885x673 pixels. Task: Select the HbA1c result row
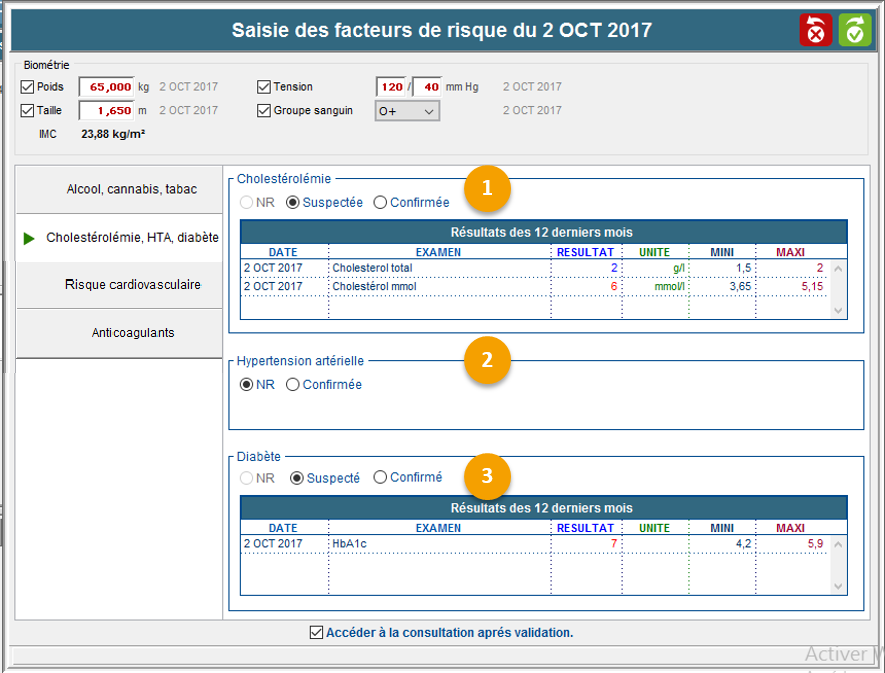440,544
